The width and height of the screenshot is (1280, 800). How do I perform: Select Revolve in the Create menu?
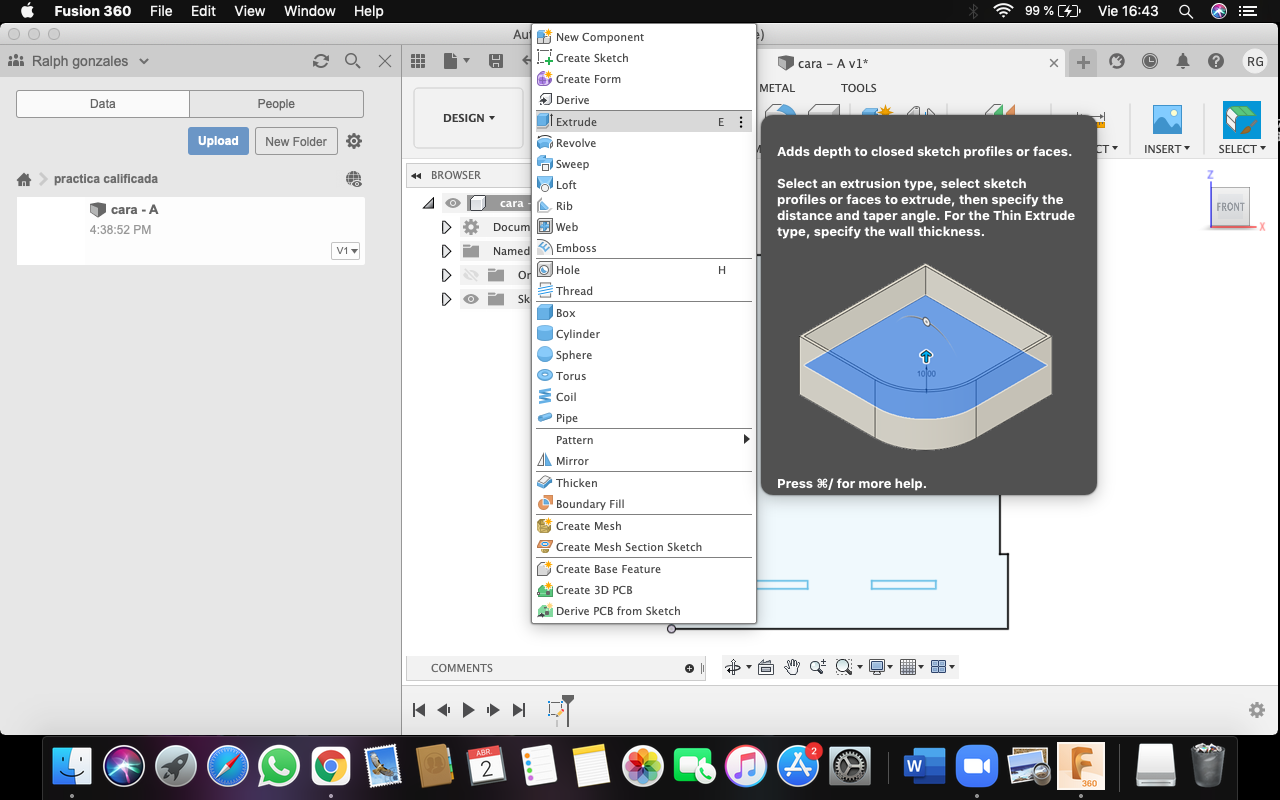pyautogui.click(x=643, y=143)
